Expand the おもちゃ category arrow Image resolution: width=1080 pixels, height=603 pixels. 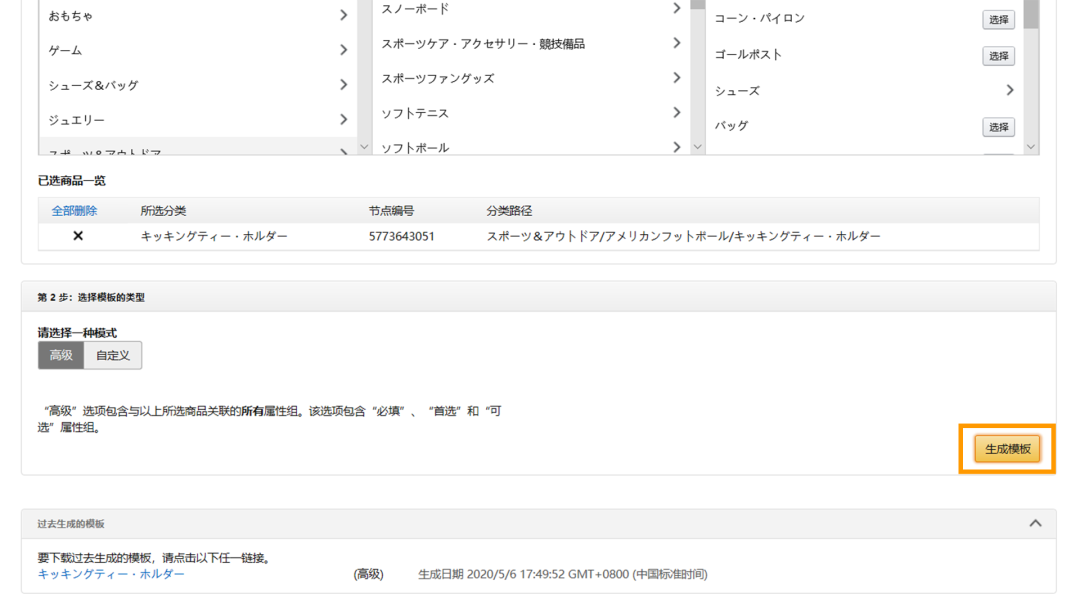[343, 15]
